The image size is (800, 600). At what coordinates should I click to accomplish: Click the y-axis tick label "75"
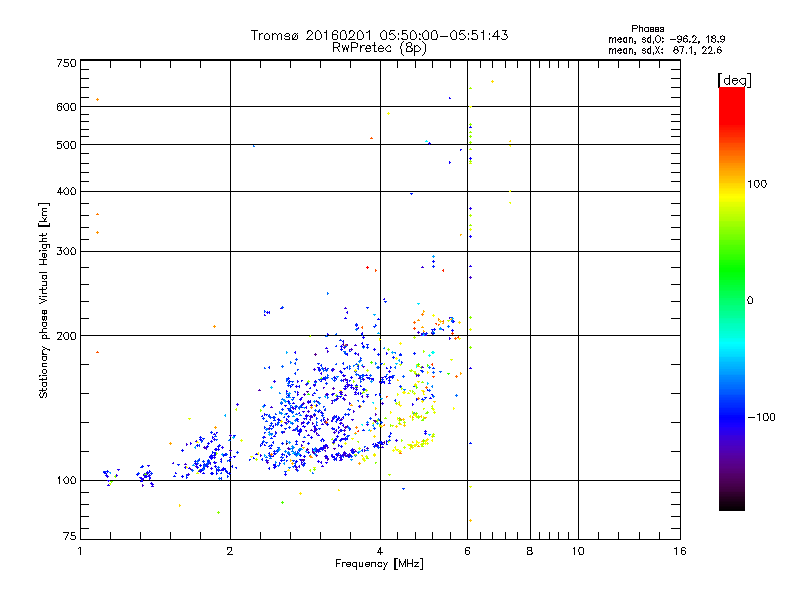pyautogui.click(x=70, y=536)
